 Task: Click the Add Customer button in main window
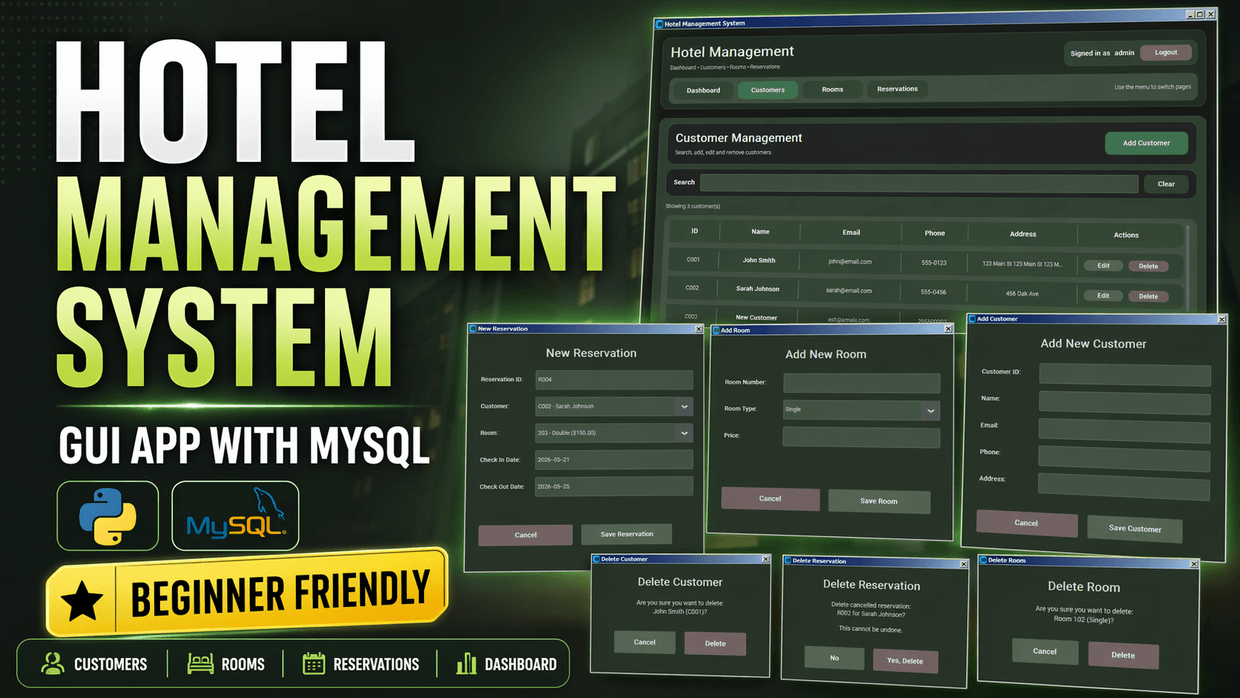[x=1146, y=143]
